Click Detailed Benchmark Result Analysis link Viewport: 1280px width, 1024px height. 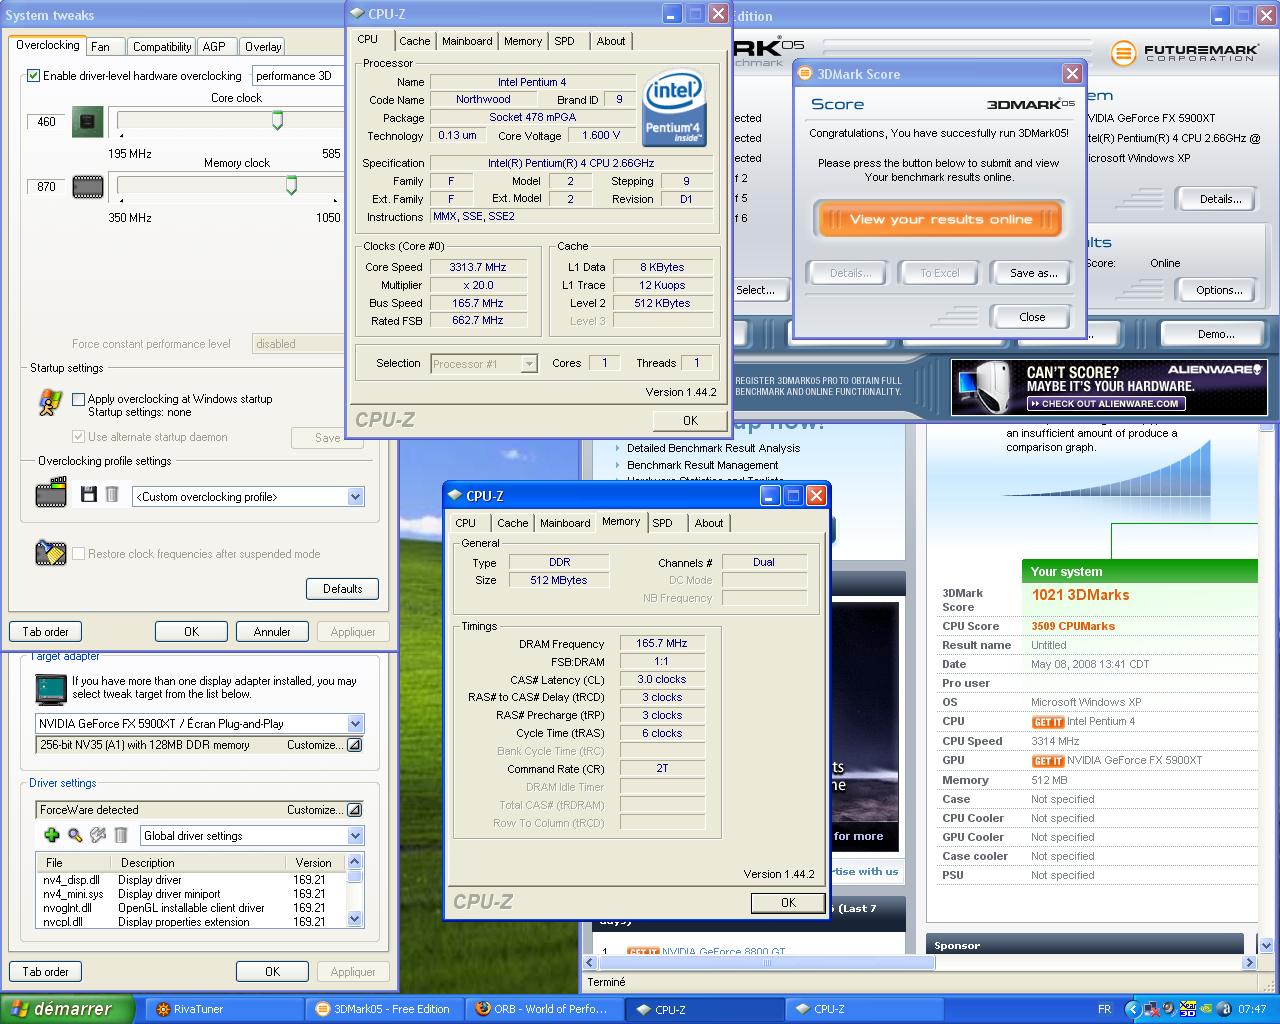[x=713, y=448]
